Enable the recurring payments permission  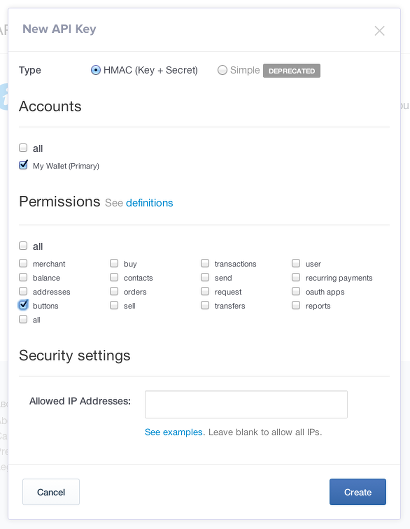(x=296, y=277)
